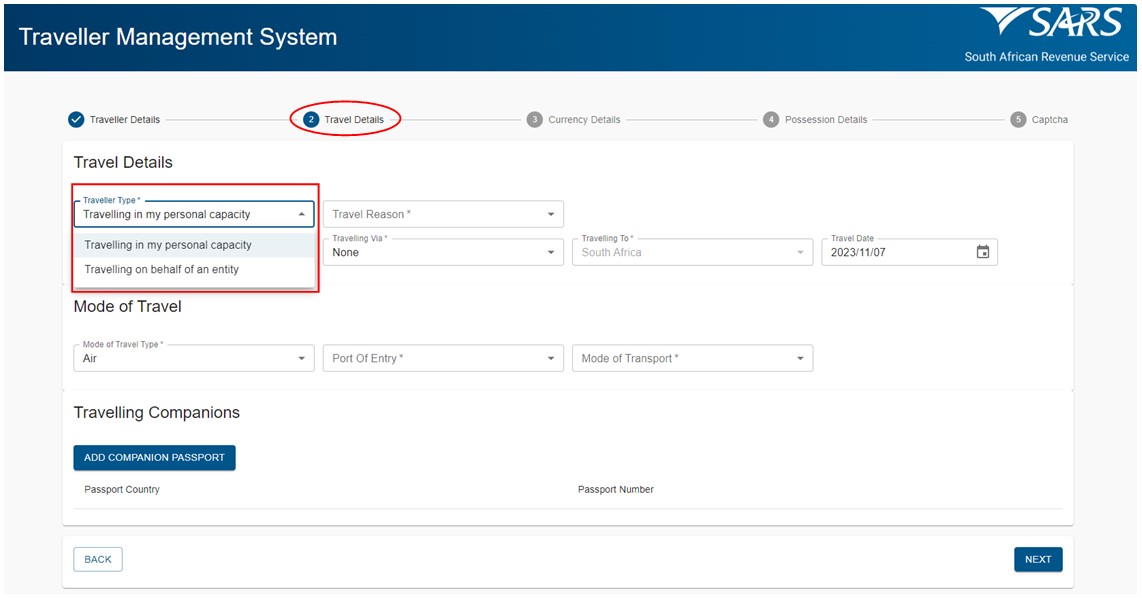Click the Add Companion Passport button
The width and height of the screenshot is (1142, 598).
pyautogui.click(x=154, y=457)
